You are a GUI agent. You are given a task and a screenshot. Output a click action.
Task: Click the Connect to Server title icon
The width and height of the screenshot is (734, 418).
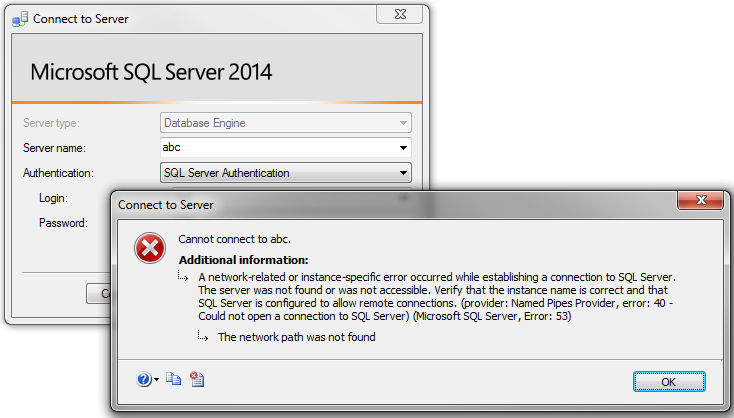pyautogui.click(x=20, y=19)
